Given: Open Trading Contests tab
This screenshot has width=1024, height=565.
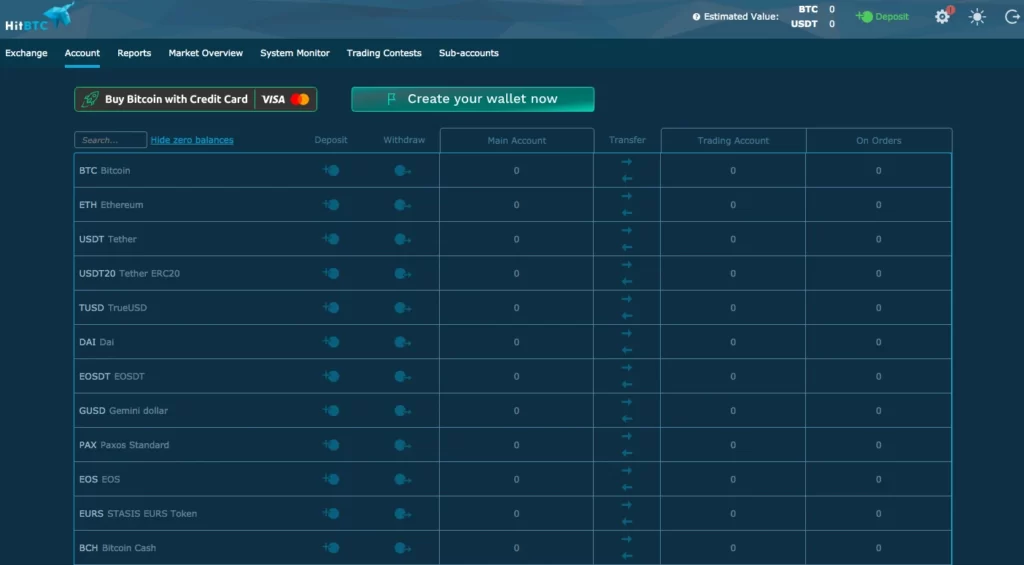Looking at the screenshot, I should click(384, 53).
